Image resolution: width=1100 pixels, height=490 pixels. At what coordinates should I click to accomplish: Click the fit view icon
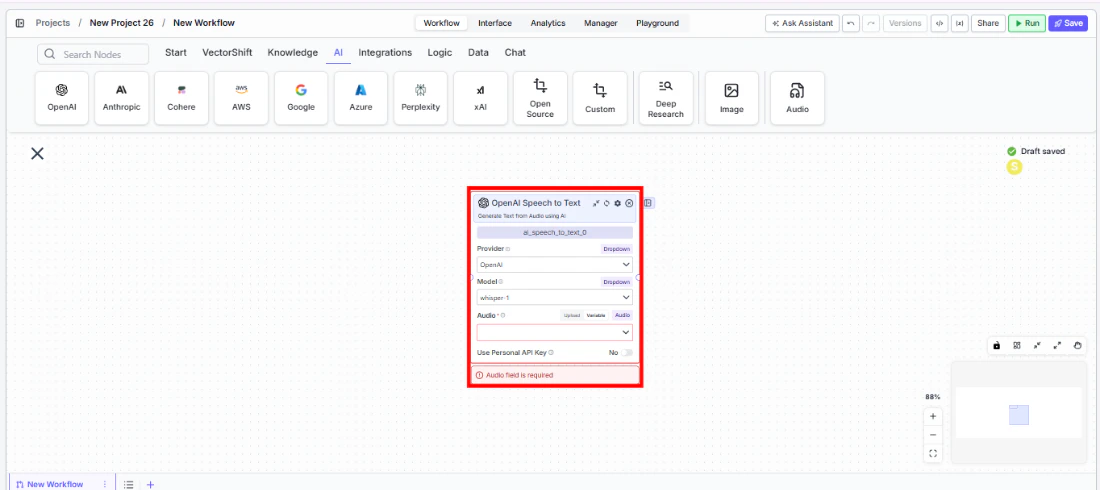coord(933,453)
